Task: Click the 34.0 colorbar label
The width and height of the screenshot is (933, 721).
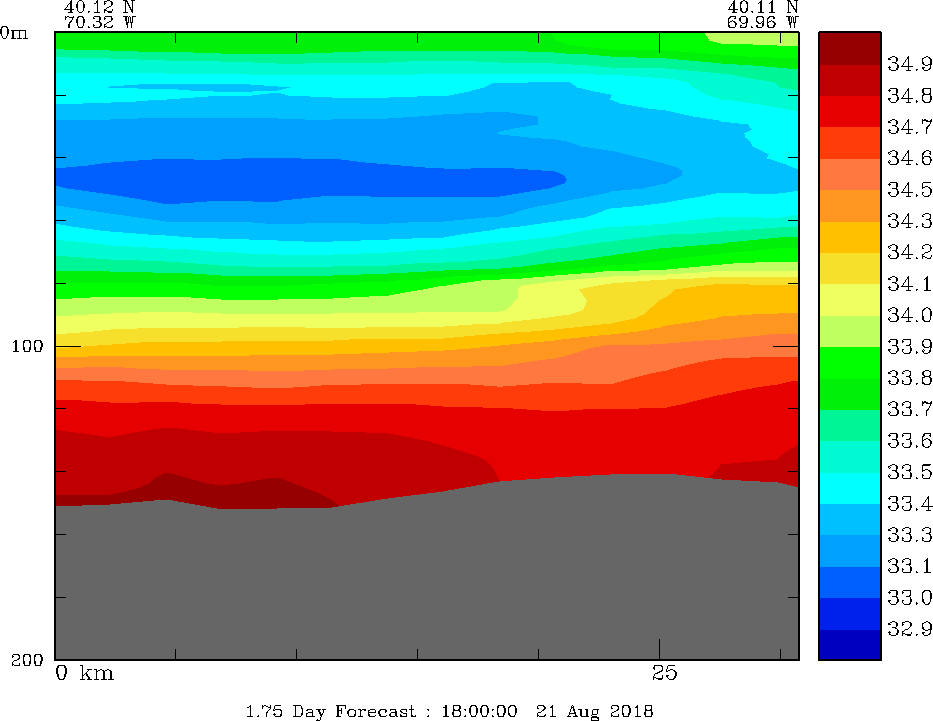Action: coord(909,315)
